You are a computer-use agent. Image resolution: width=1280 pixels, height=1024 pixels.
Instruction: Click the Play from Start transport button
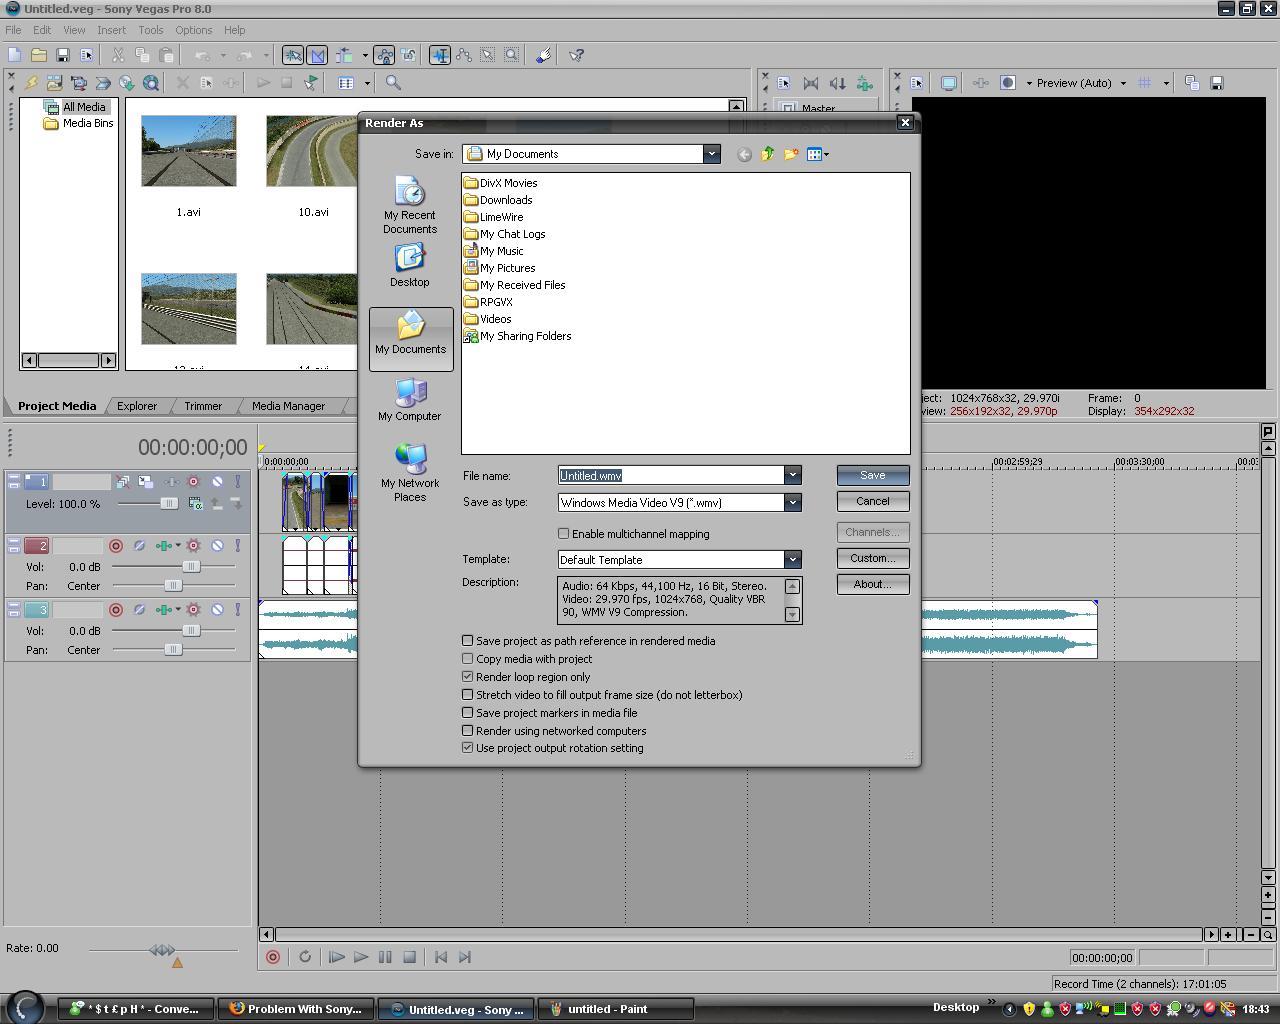tap(337, 957)
